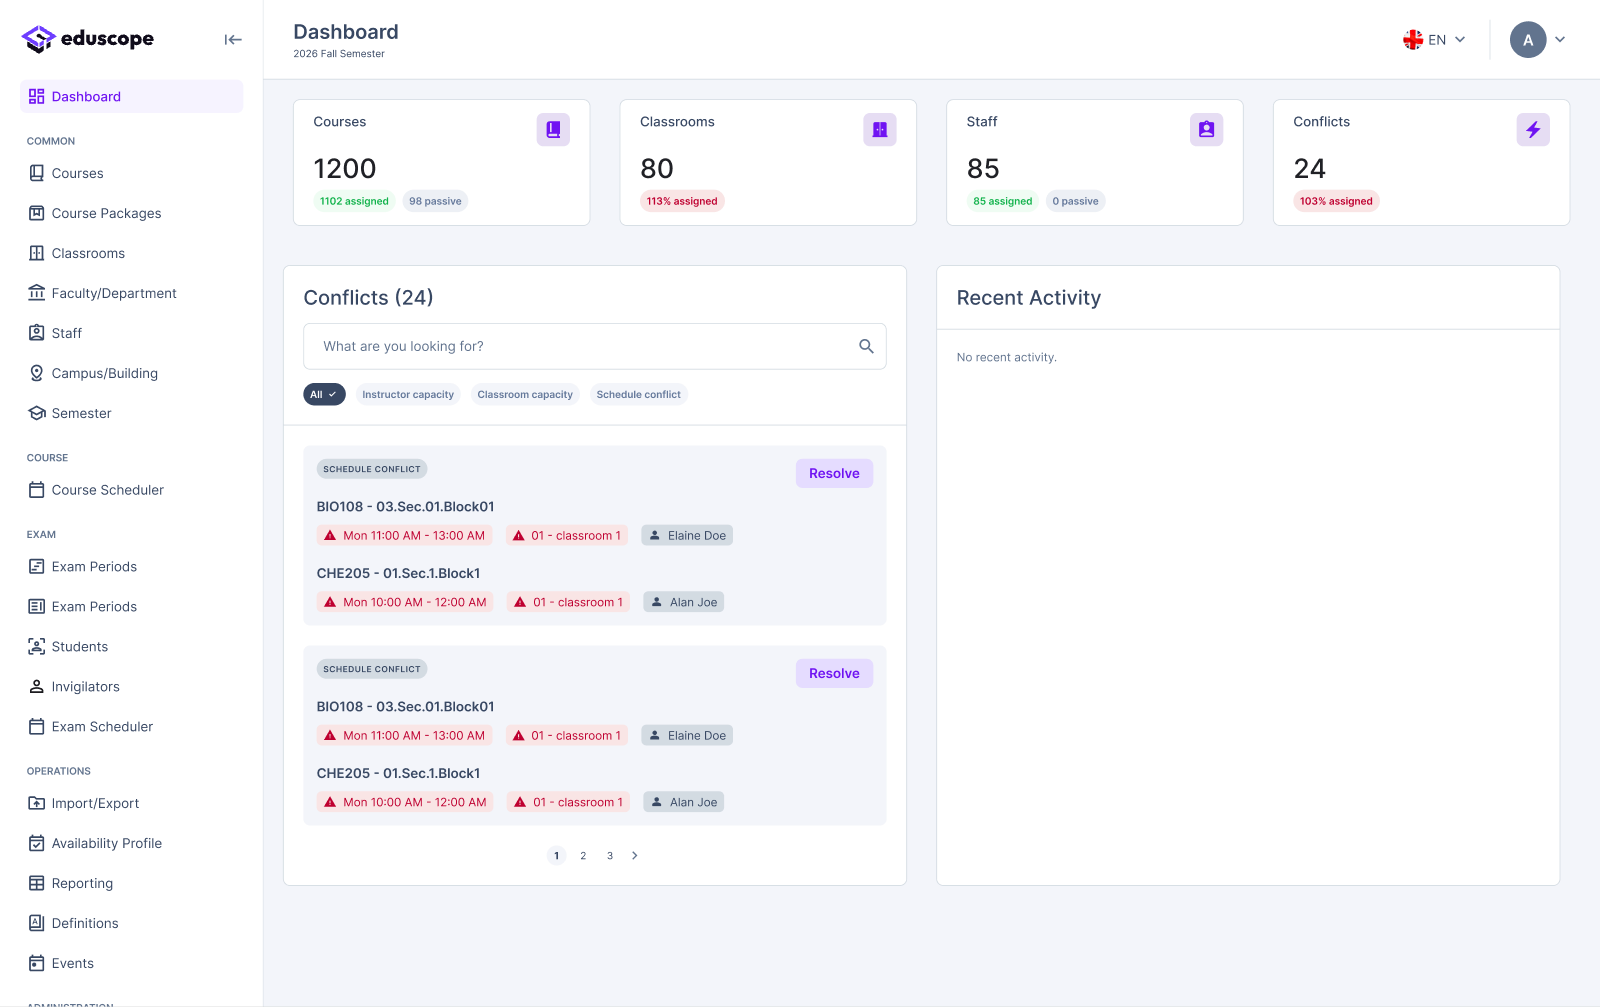Click the Availability Profile icon
Image resolution: width=1600 pixels, height=1007 pixels.
[37, 843]
